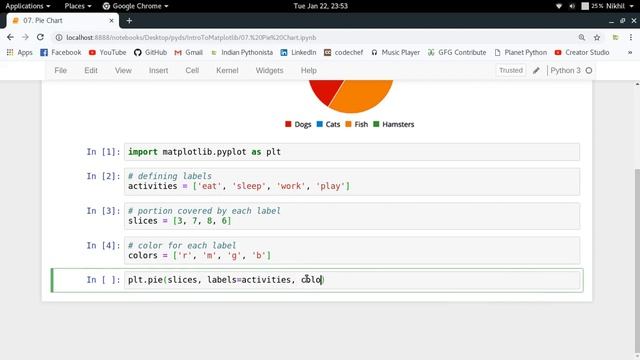The width and height of the screenshot is (640, 360).
Task: Click the orange Fish legend swatch
Action: 348,124
